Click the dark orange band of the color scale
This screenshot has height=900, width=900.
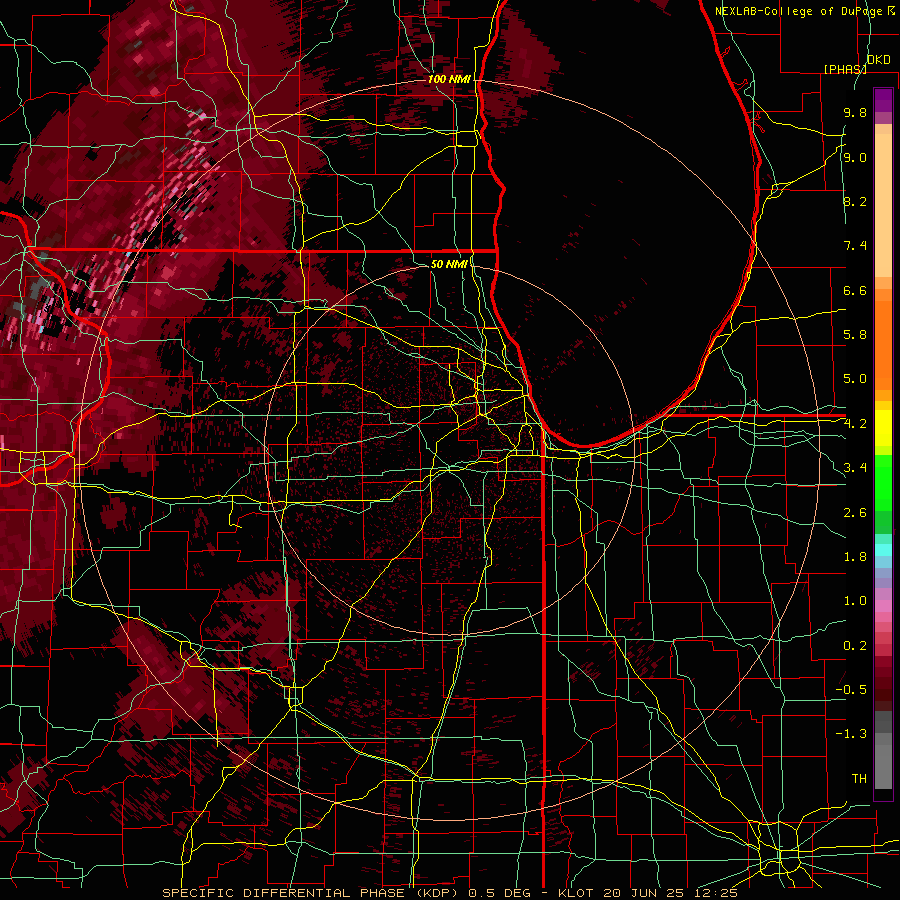[x=883, y=346]
